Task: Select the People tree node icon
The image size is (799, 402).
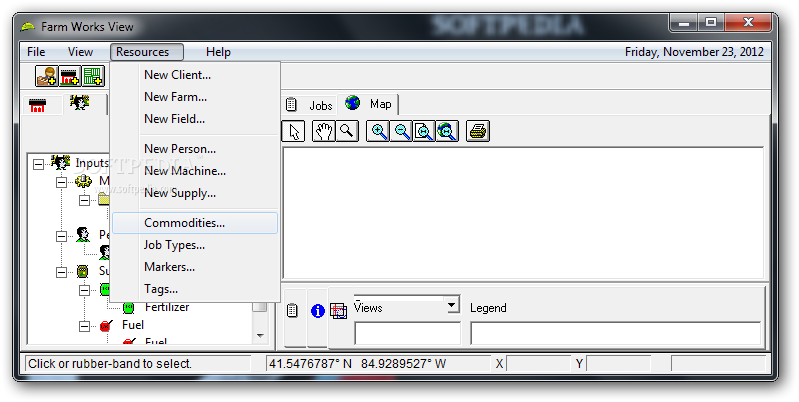Action: [83, 235]
